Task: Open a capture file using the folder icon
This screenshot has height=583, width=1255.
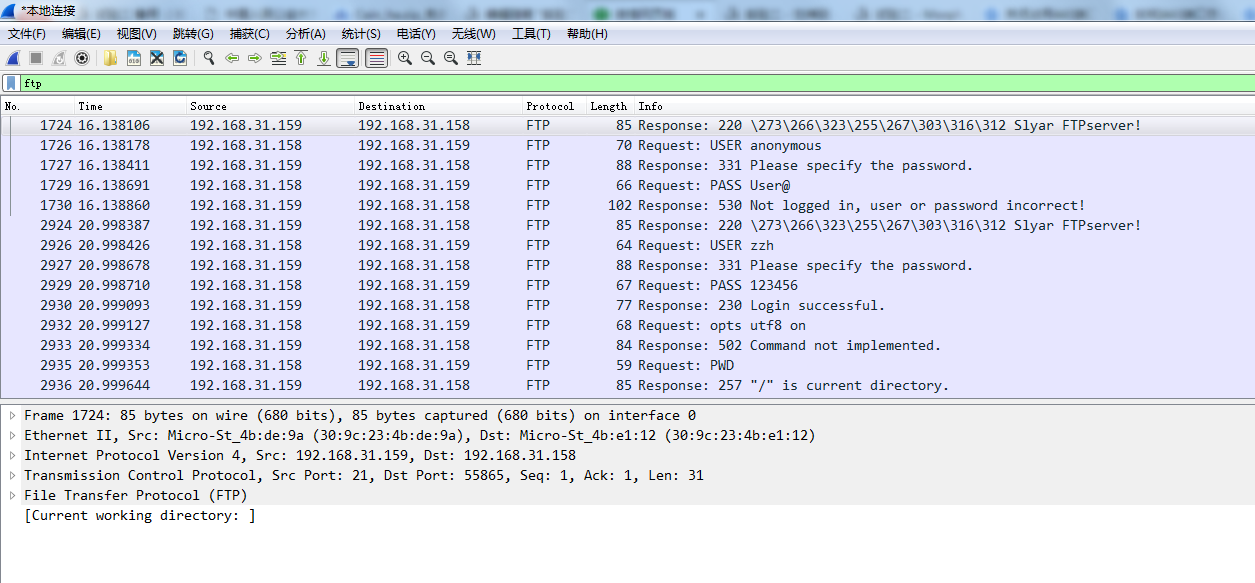Action: (x=110, y=58)
